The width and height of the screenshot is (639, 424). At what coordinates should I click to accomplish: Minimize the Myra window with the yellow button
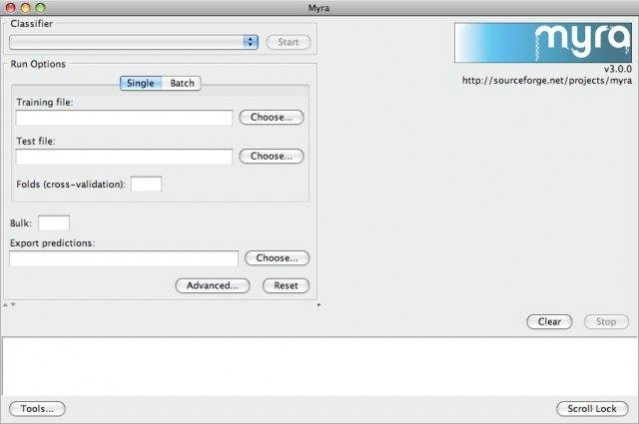[25, 7]
